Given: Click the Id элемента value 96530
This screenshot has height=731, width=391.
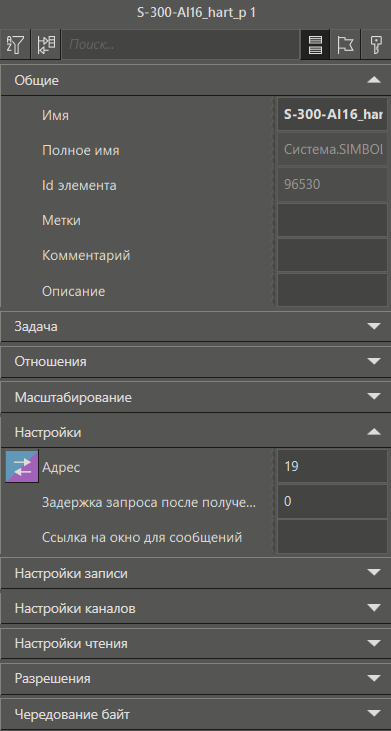Looking at the screenshot, I should click(x=332, y=185).
